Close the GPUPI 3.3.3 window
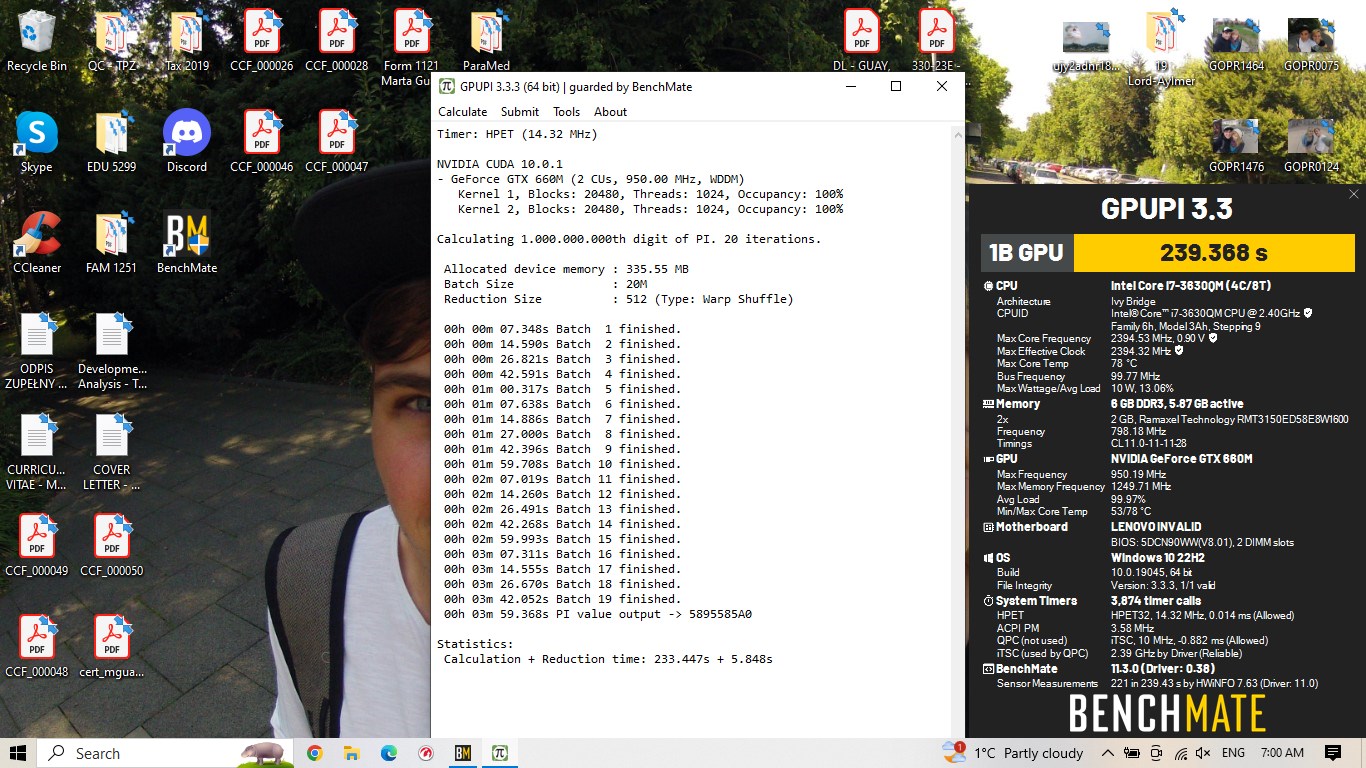Image resolution: width=1366 pixels, height=768 pixels. (x=942, y=86)
